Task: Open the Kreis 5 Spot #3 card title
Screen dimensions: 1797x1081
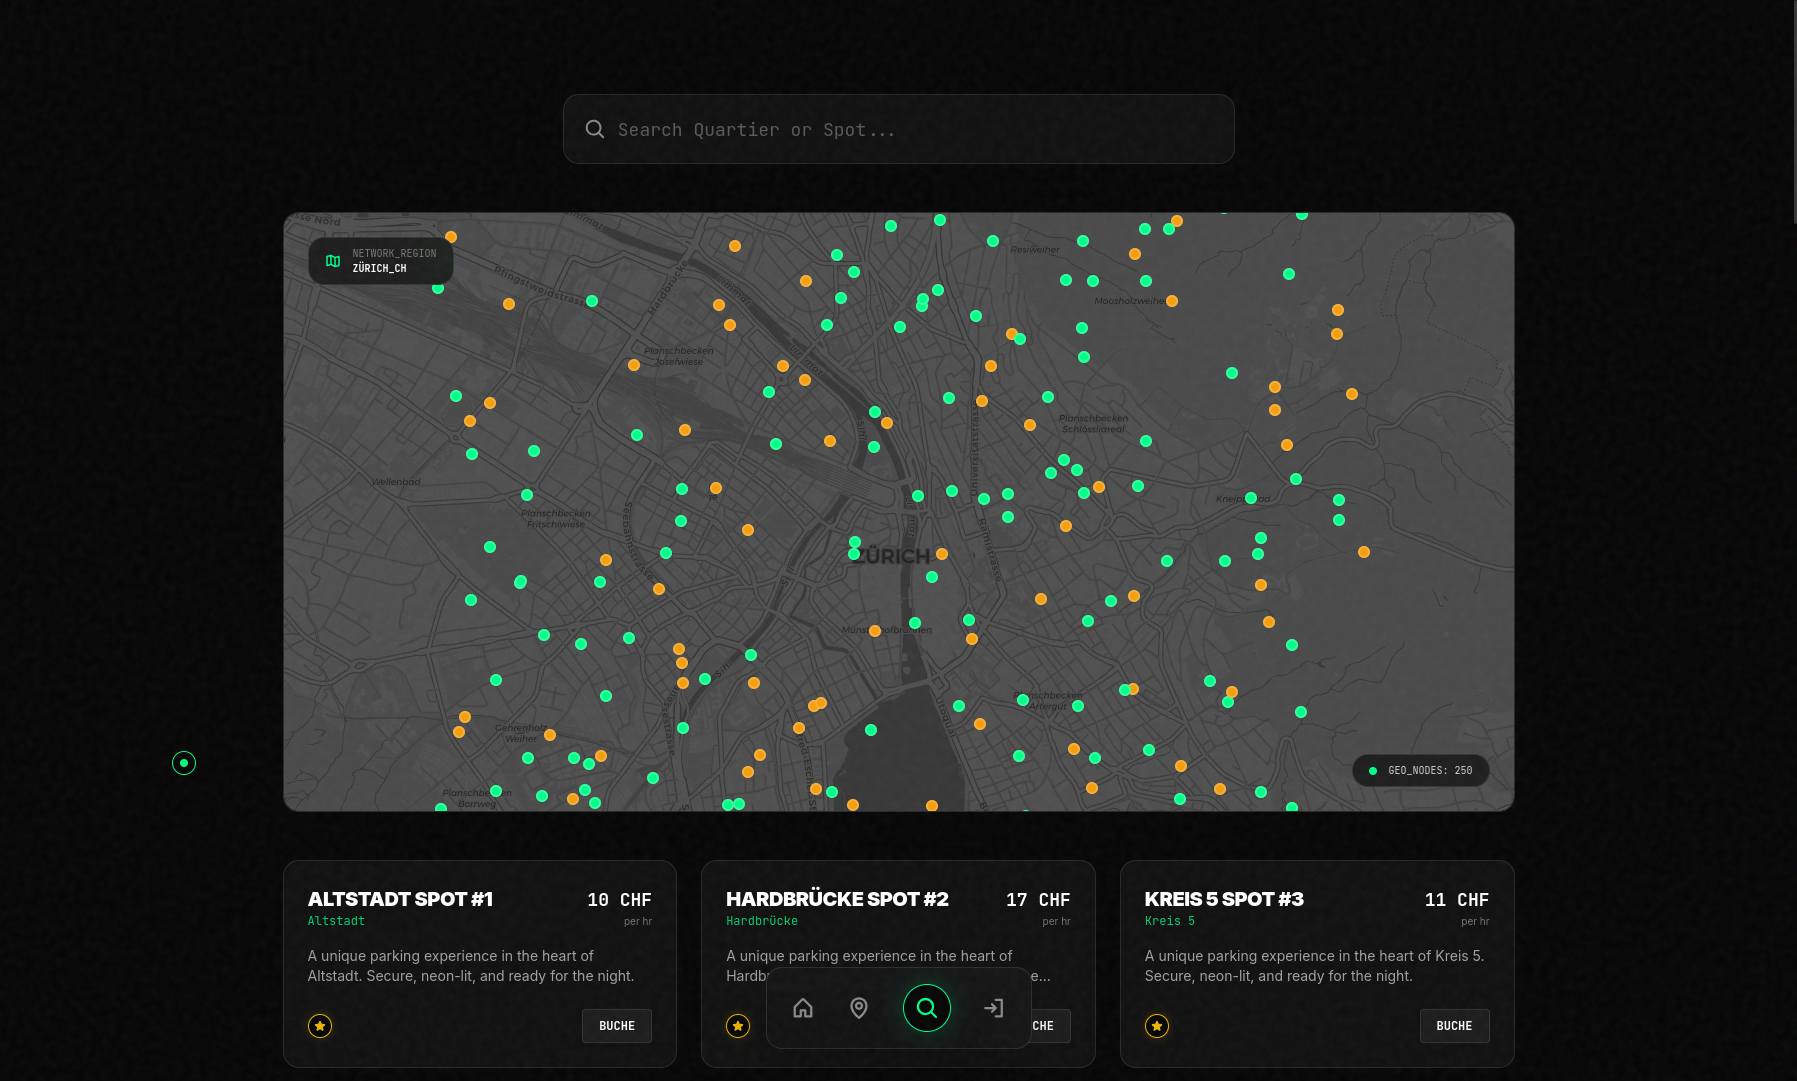Action: [x=1224, y=899]
